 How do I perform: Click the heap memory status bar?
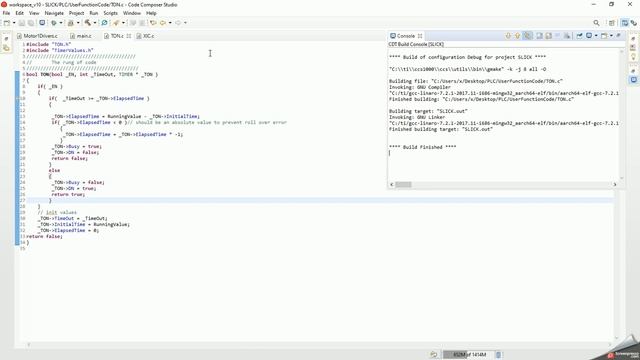coord(468,355)
